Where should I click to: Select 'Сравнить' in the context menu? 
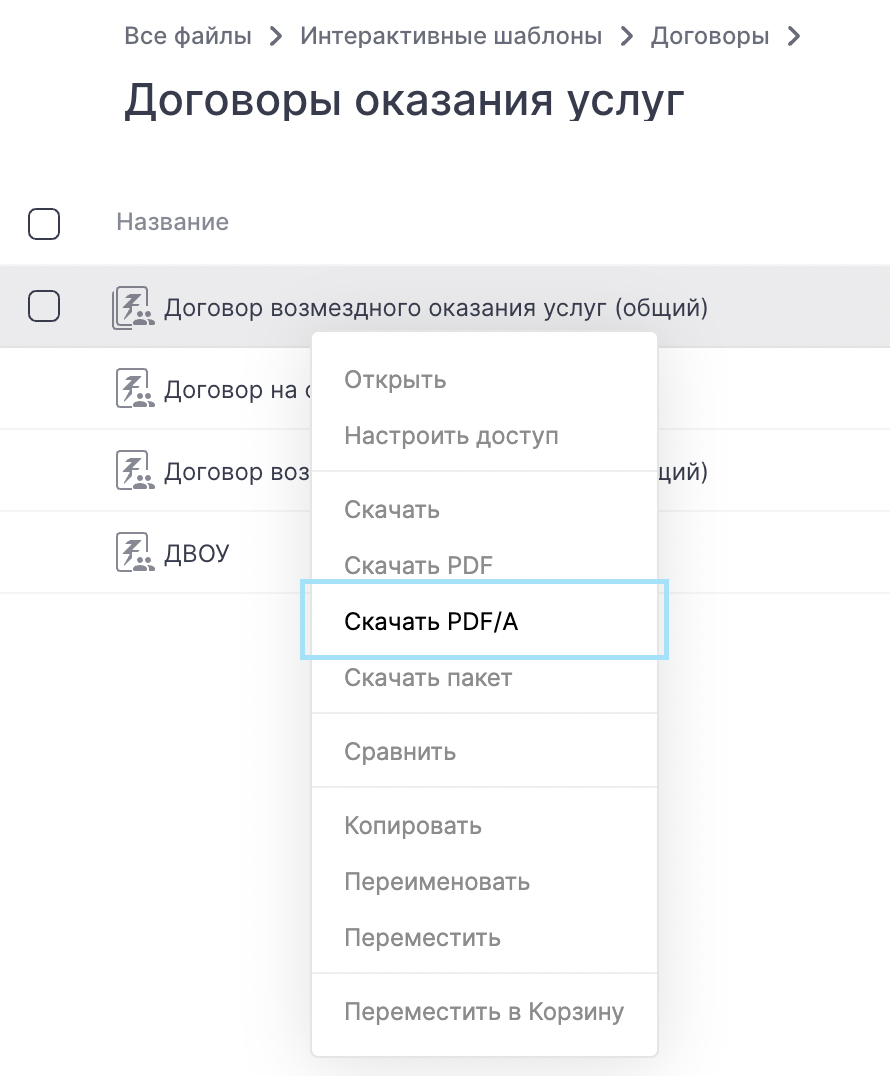tap(400, 752)
